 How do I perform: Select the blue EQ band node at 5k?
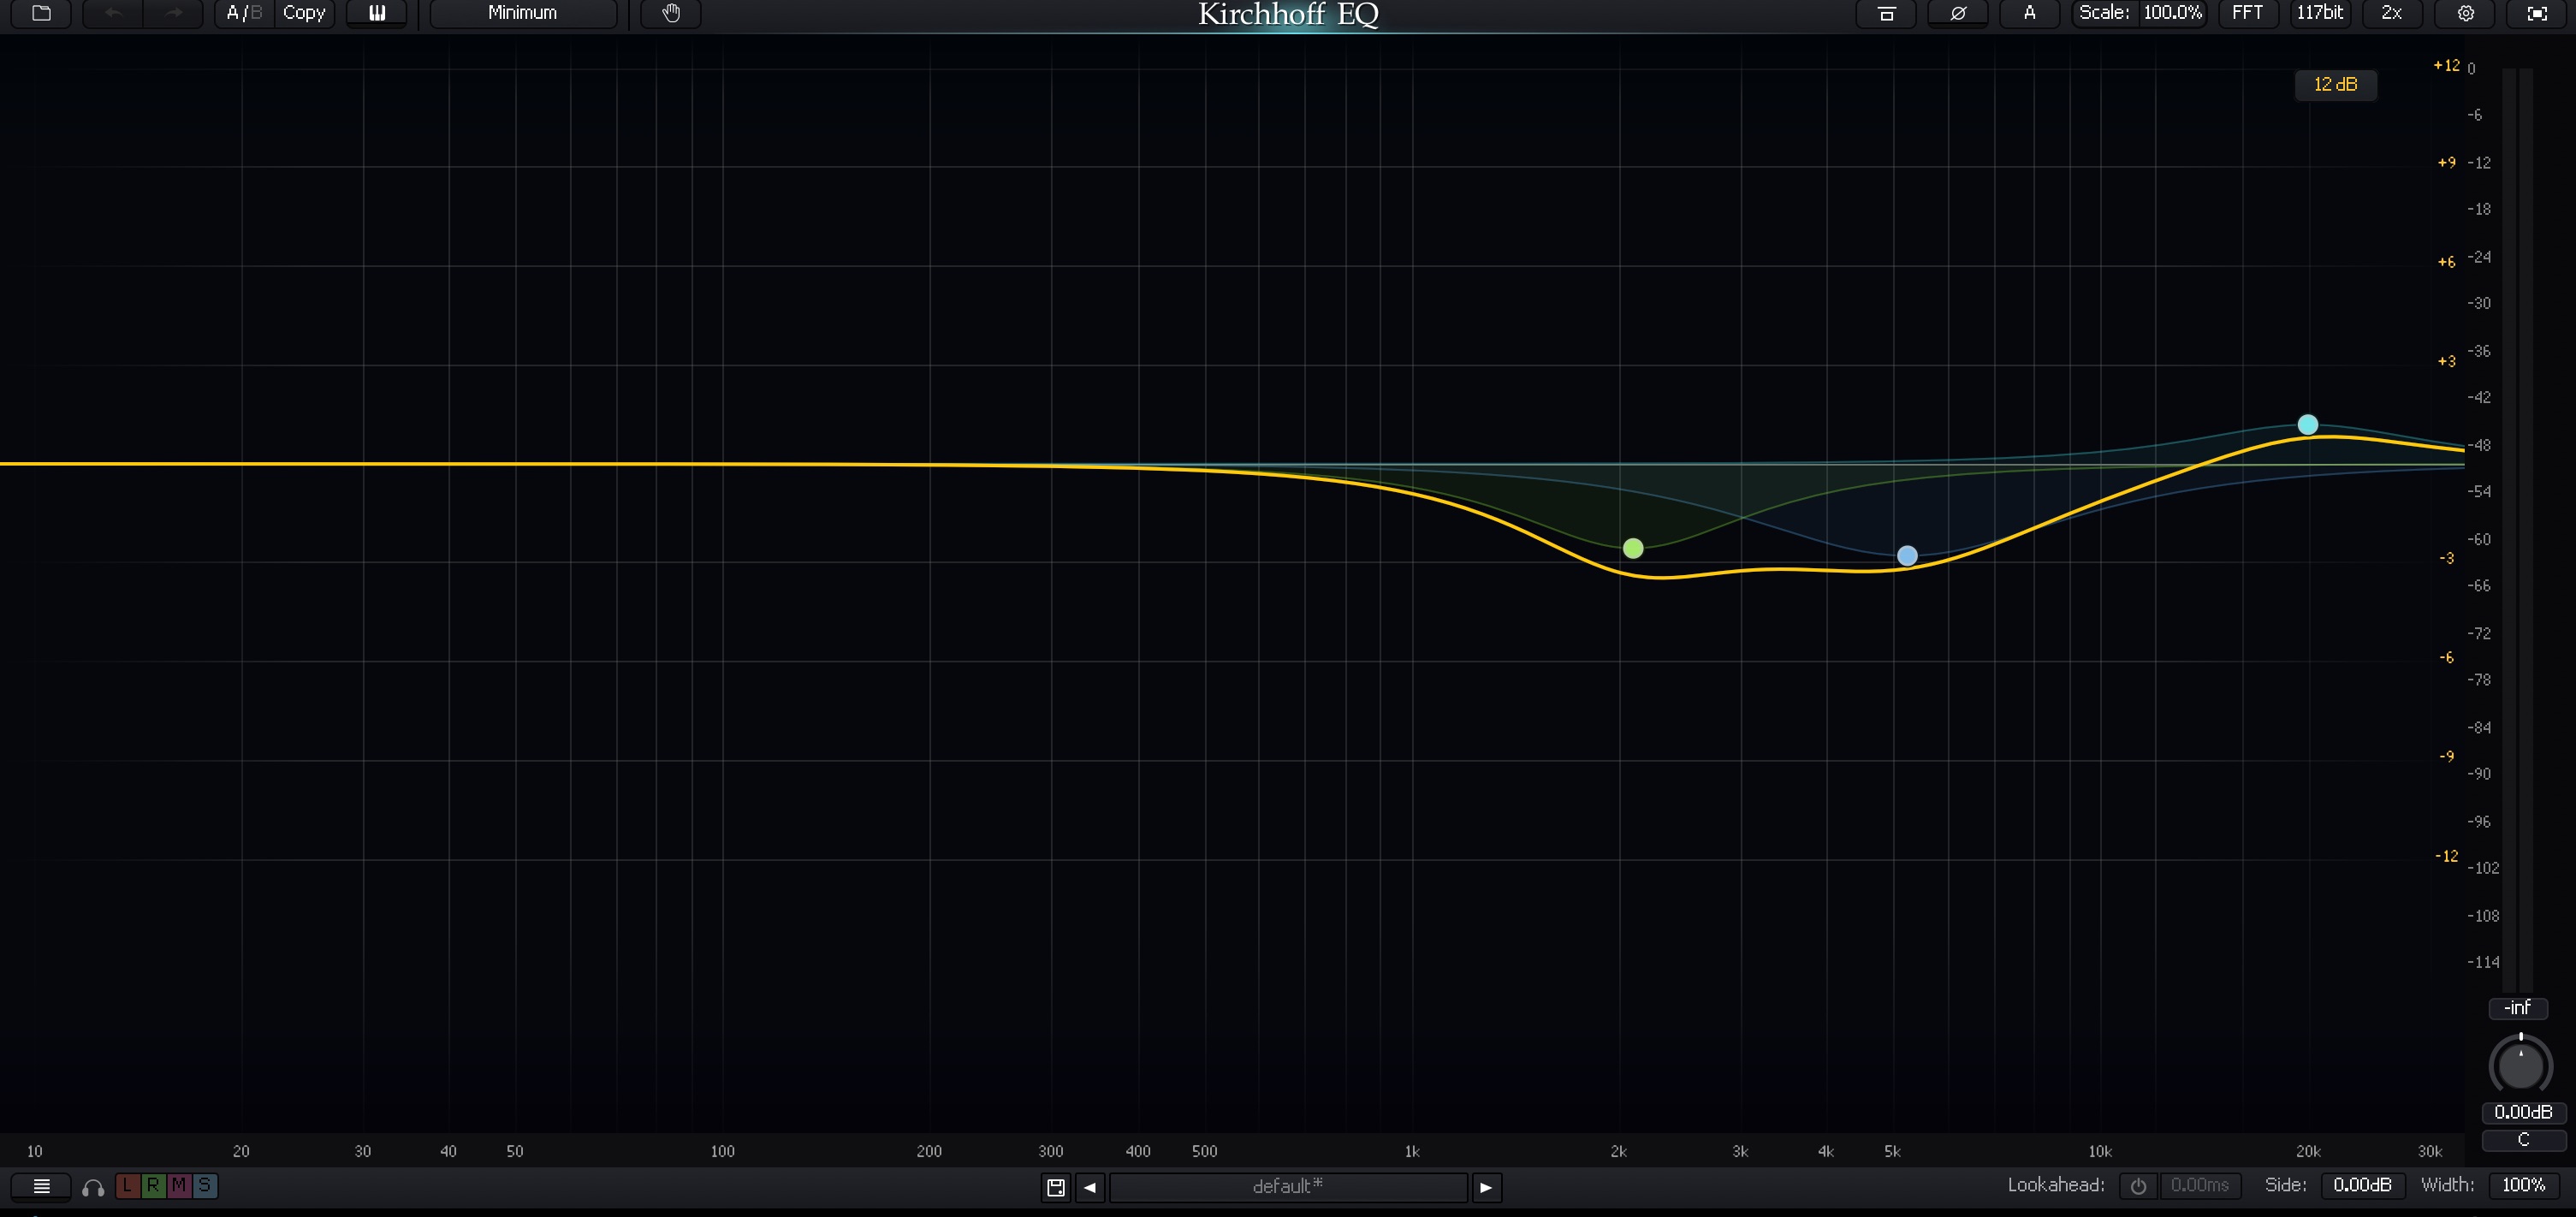pyautogui.click(x=1907, y=556)
